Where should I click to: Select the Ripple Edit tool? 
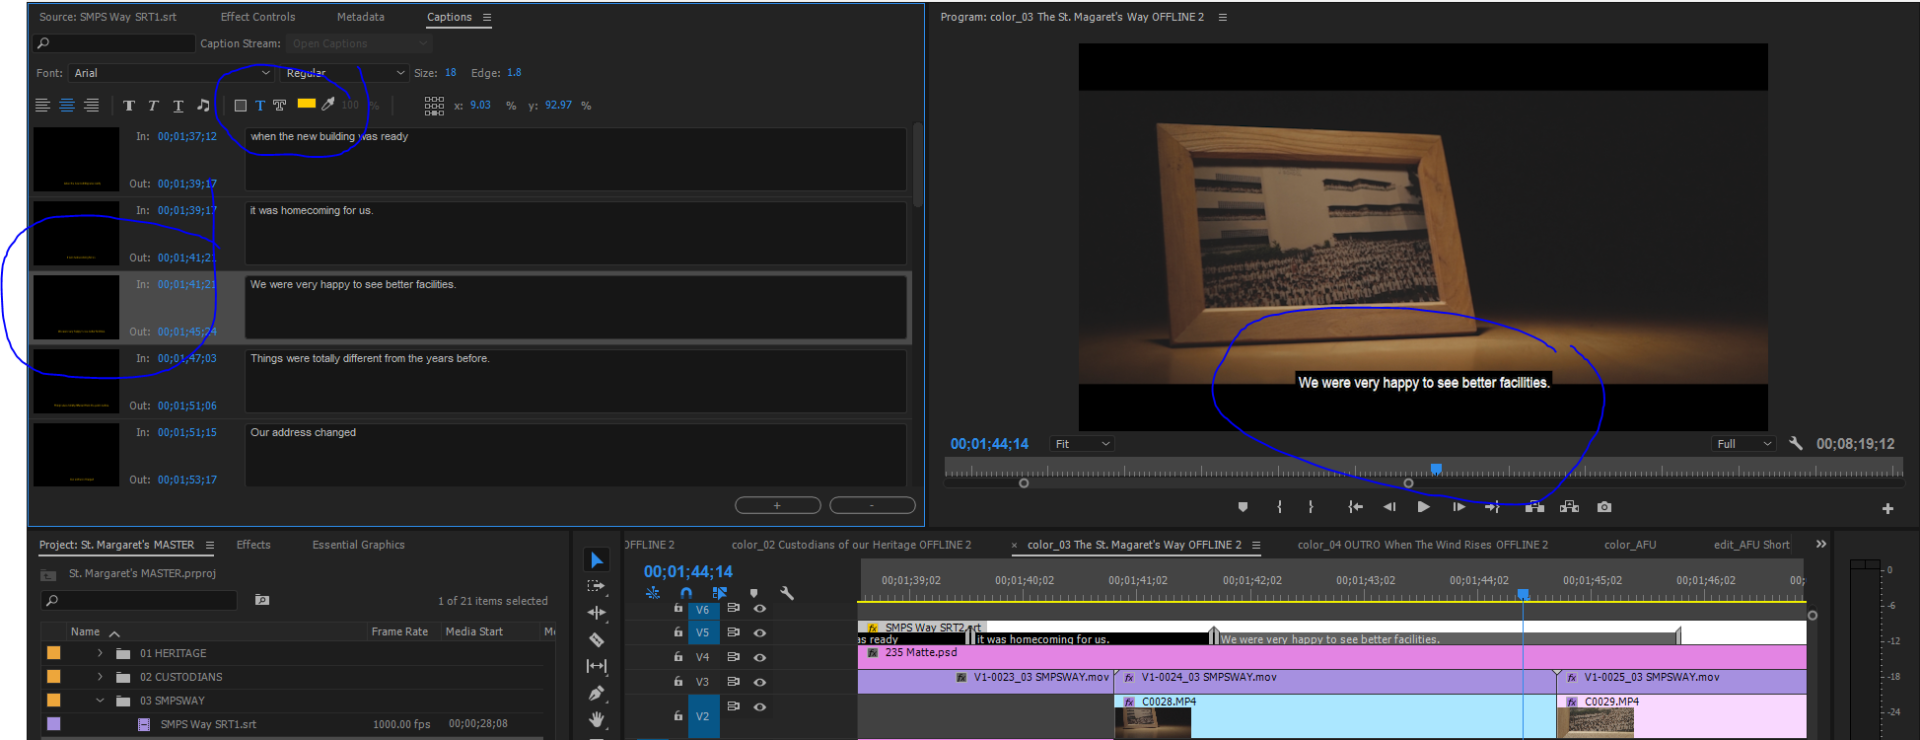click(x=597, y=612)
